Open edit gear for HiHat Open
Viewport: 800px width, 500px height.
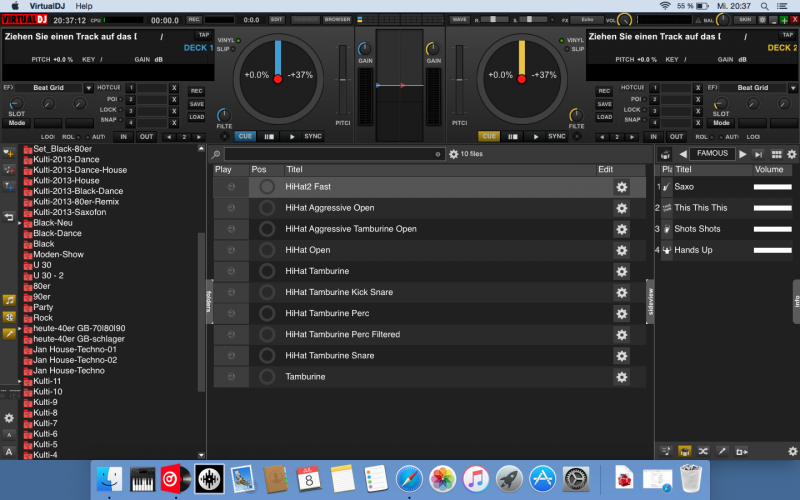pyautogui.click(x=621, y=250)
